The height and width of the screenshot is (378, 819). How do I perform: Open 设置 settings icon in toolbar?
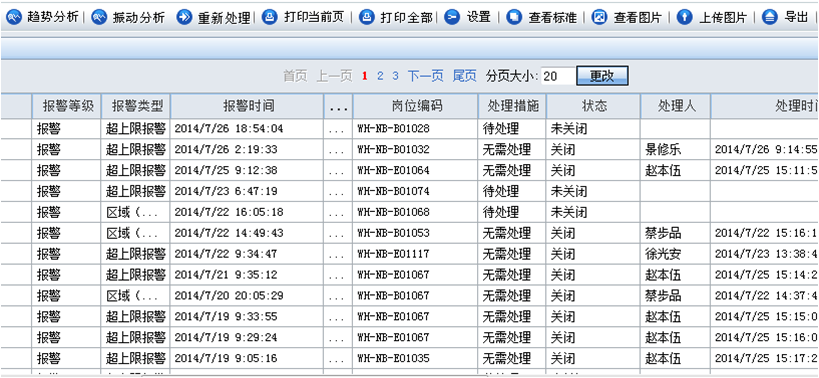452,17
